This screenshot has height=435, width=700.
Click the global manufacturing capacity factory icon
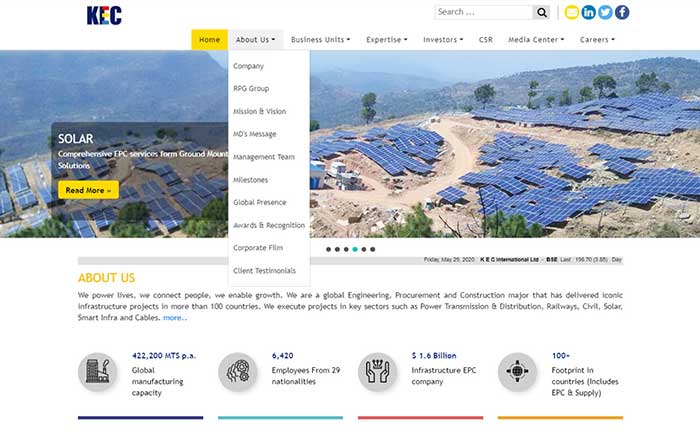click(98, 372)
